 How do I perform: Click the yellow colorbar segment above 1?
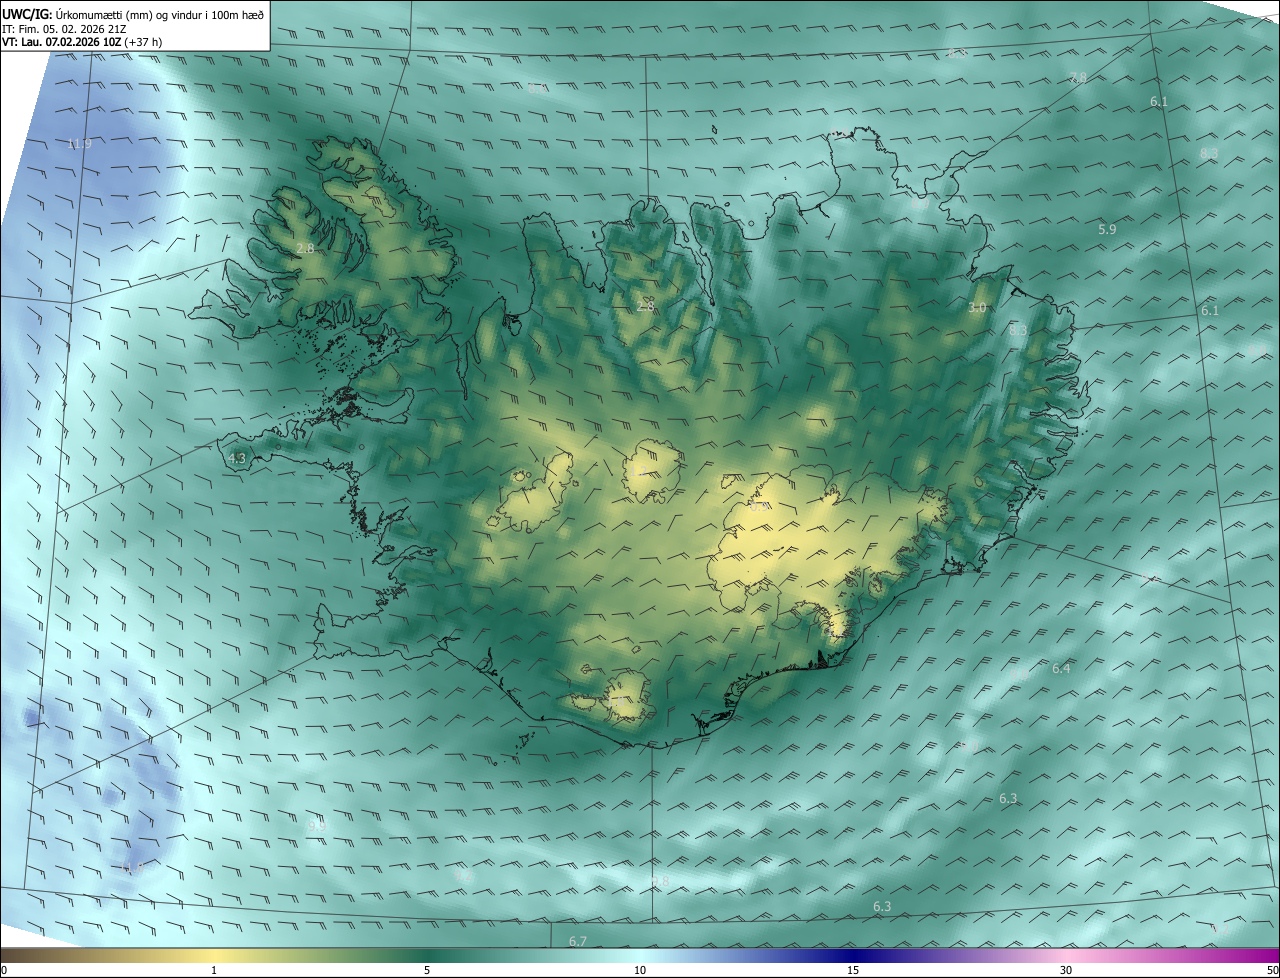click(x=214, y=956)
